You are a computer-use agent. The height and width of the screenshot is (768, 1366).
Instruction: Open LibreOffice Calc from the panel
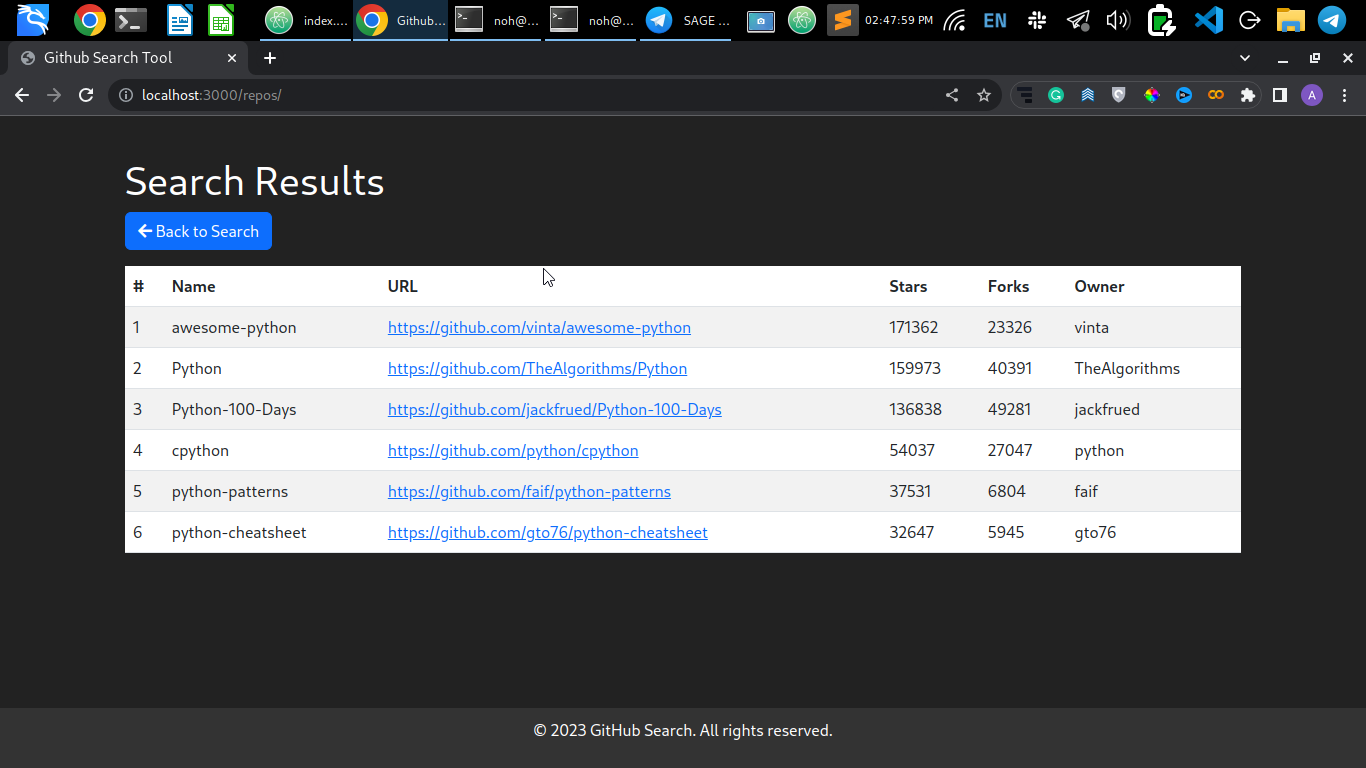coord(221,20)
